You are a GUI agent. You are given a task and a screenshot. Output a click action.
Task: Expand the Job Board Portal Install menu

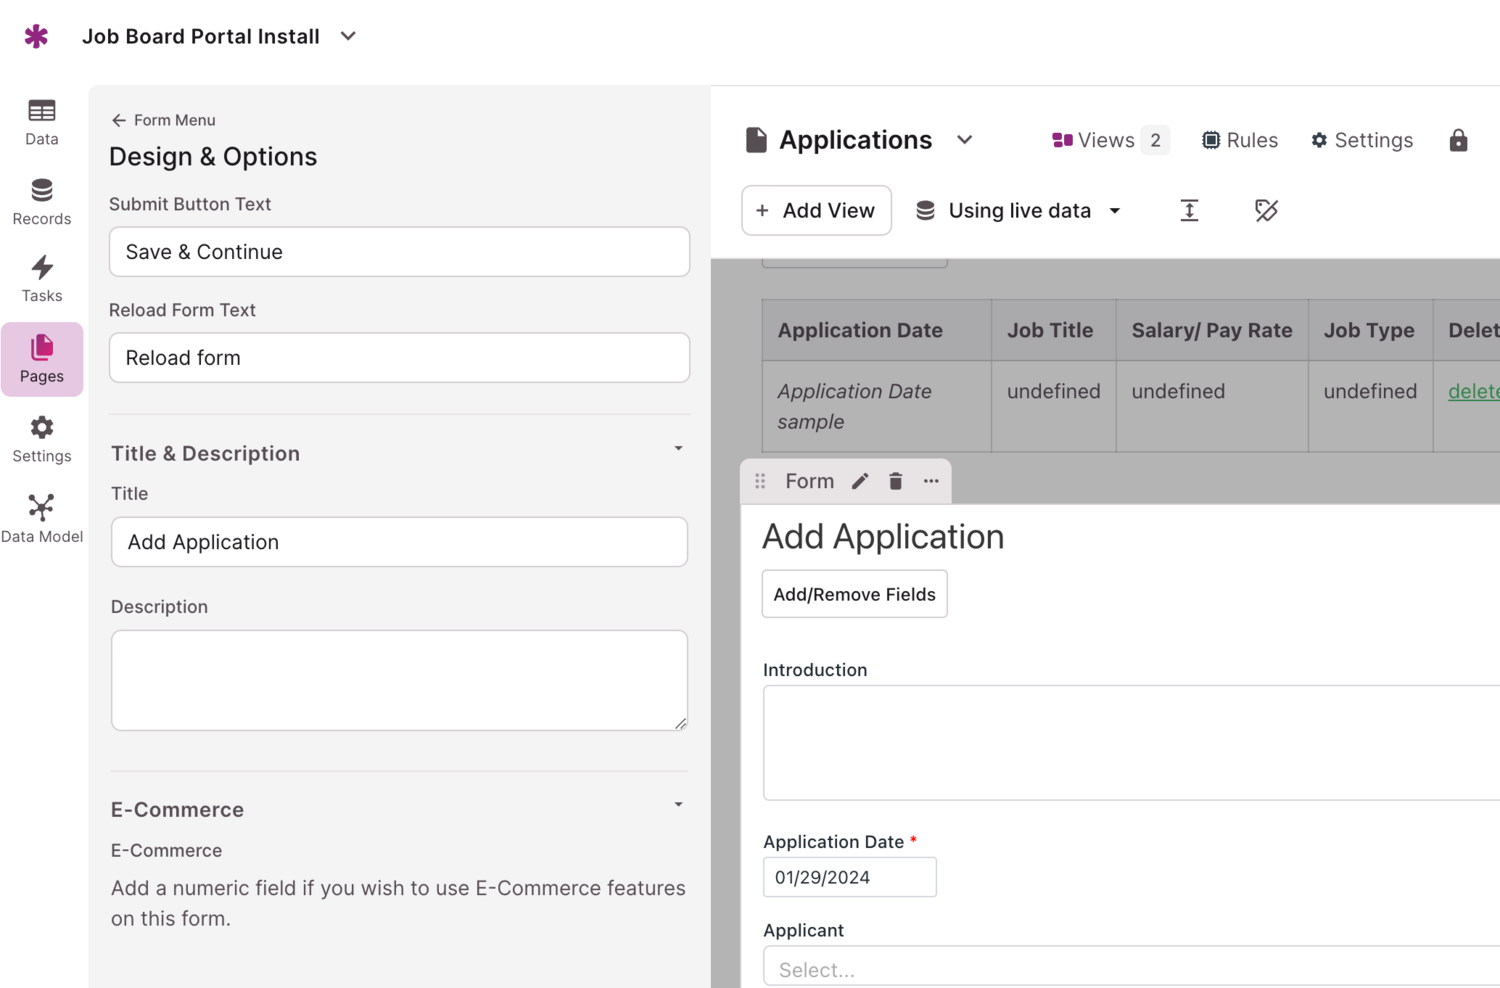click(348, 36)
